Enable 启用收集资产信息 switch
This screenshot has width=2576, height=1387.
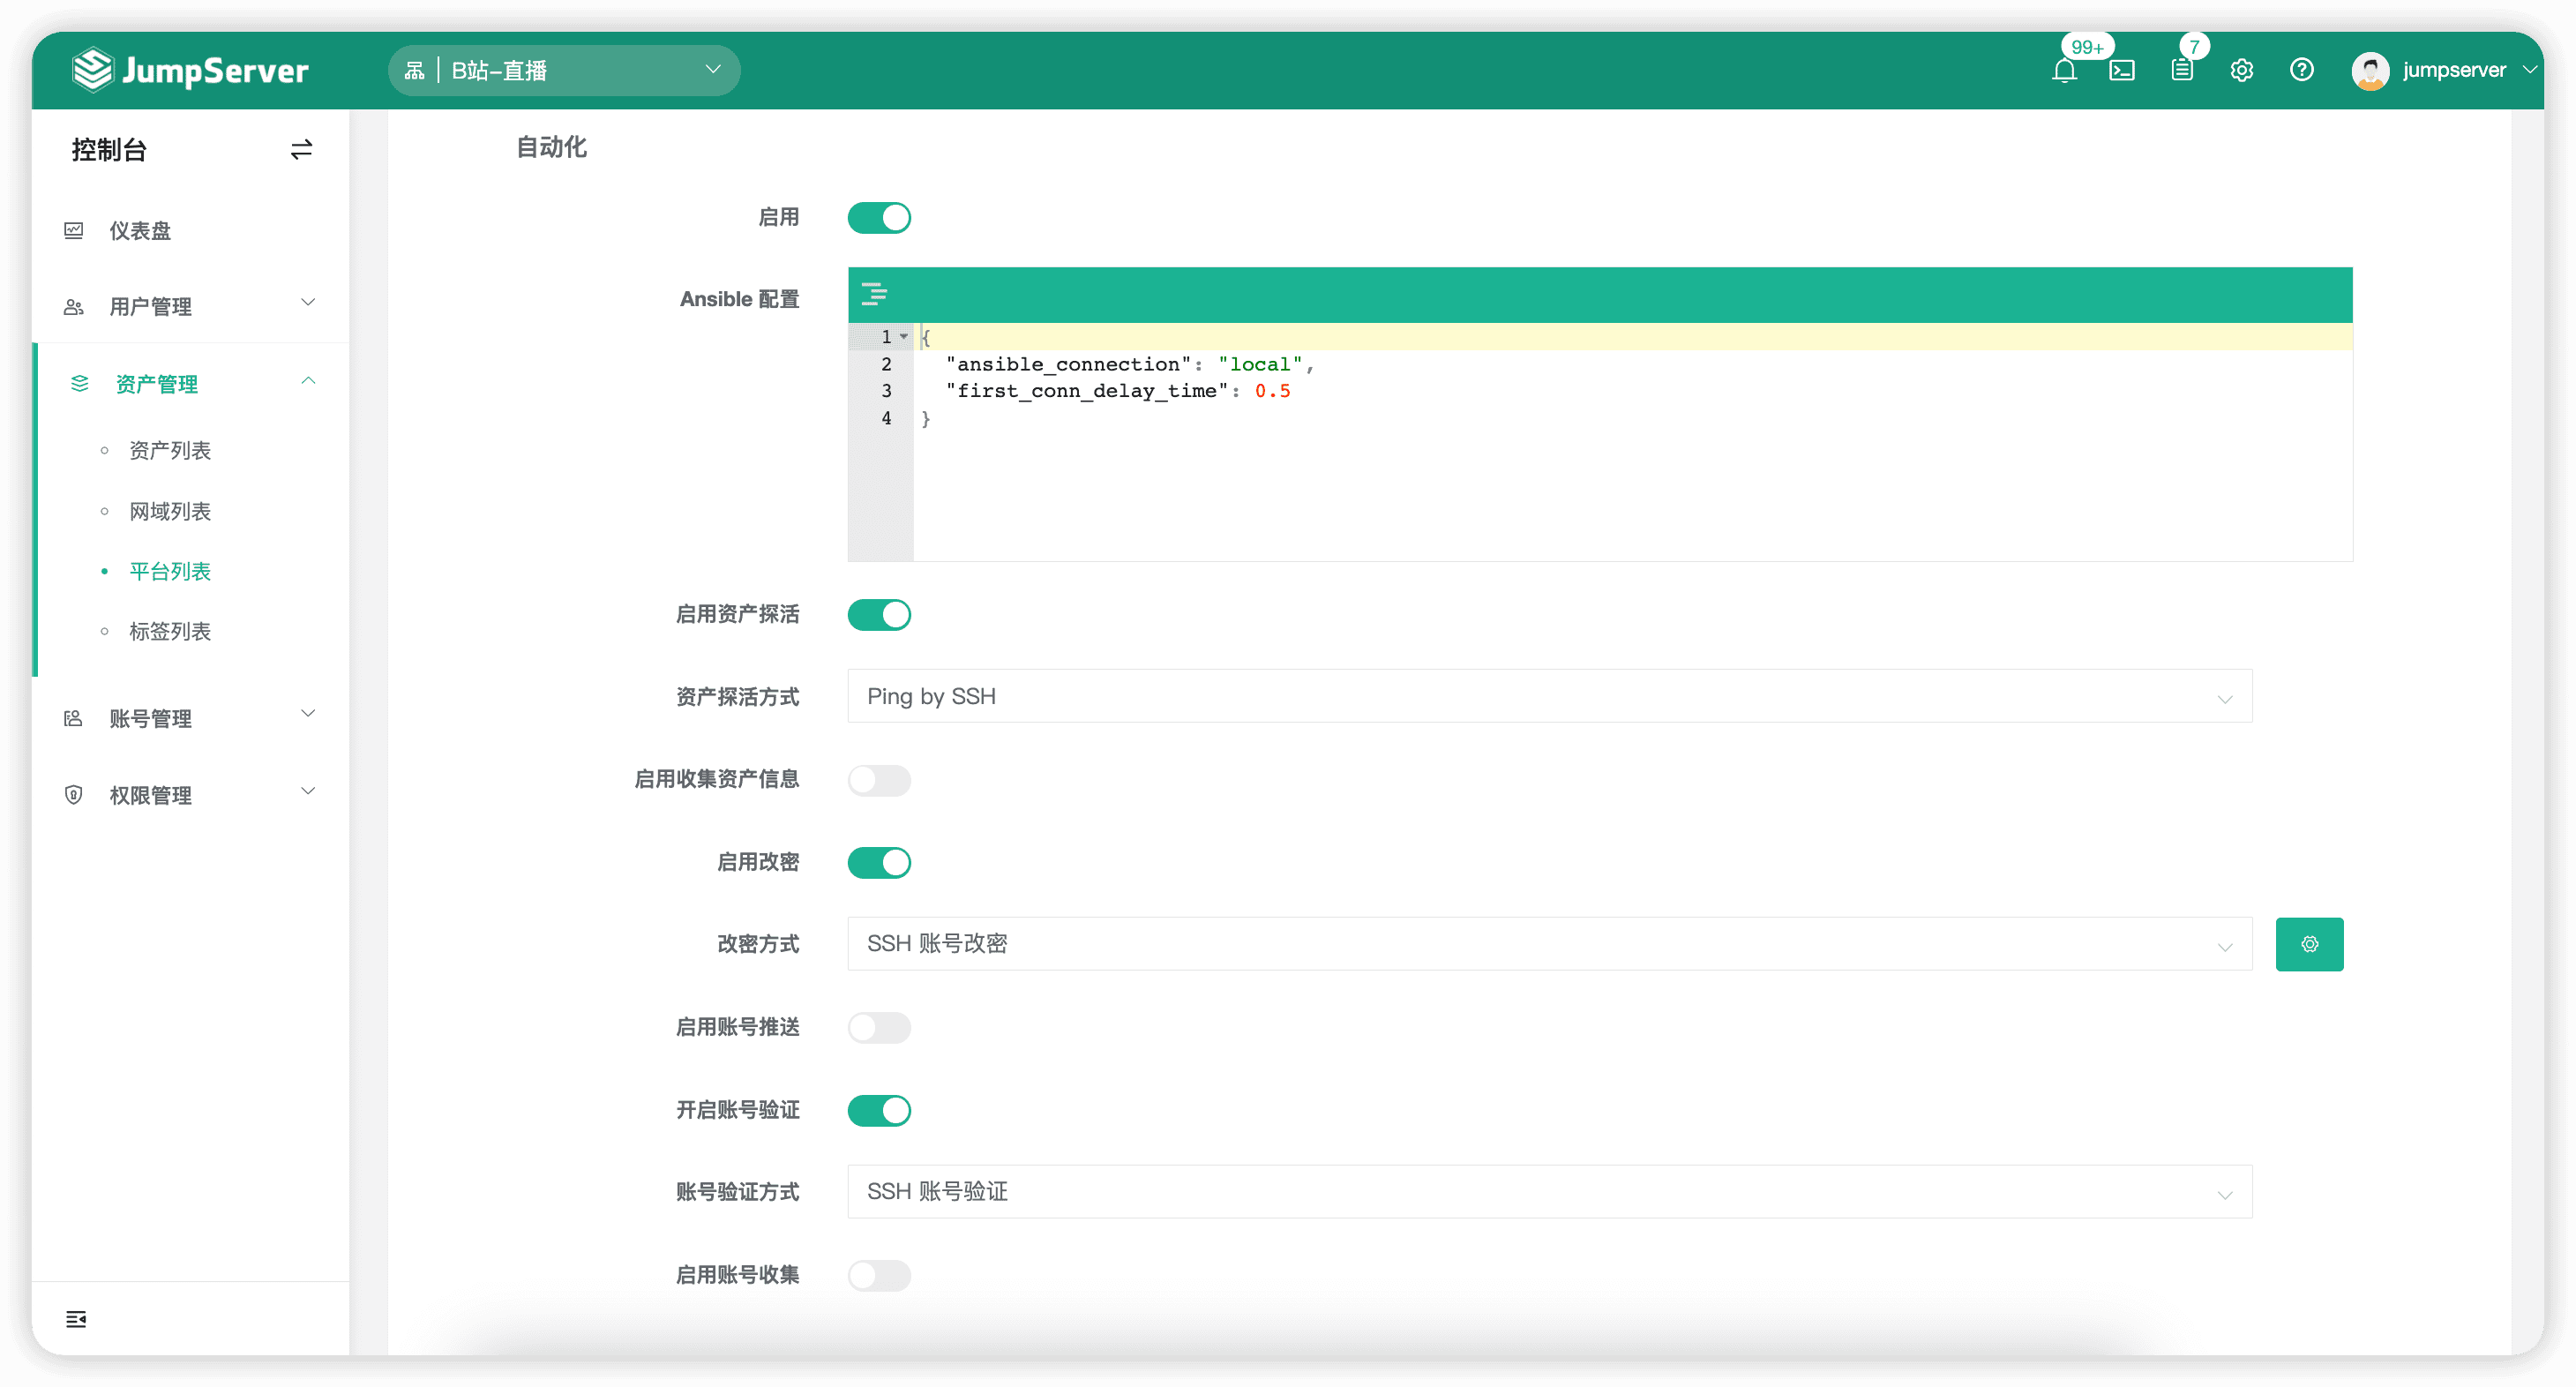879,780
